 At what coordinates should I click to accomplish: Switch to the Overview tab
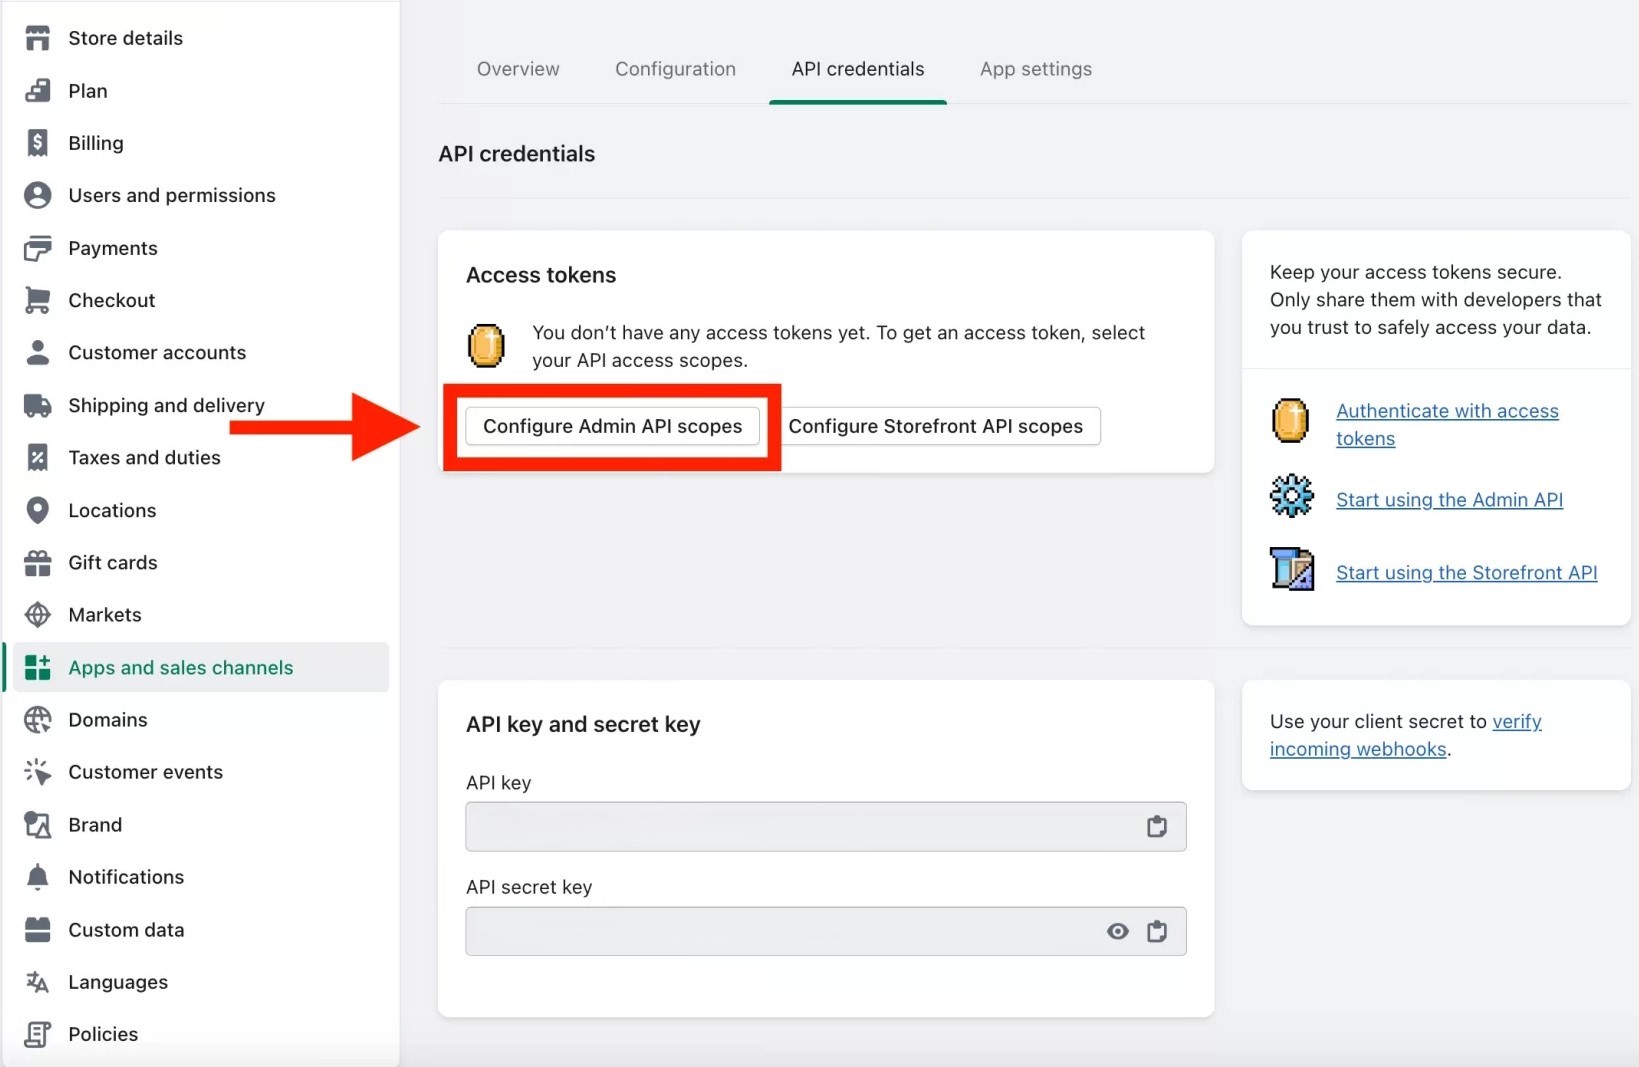(518, 69)
